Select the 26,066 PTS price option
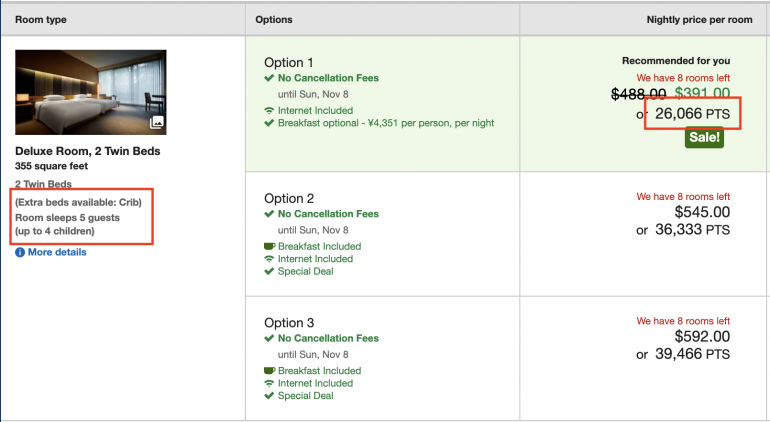The image size is (770, 422). pos(693,115)
